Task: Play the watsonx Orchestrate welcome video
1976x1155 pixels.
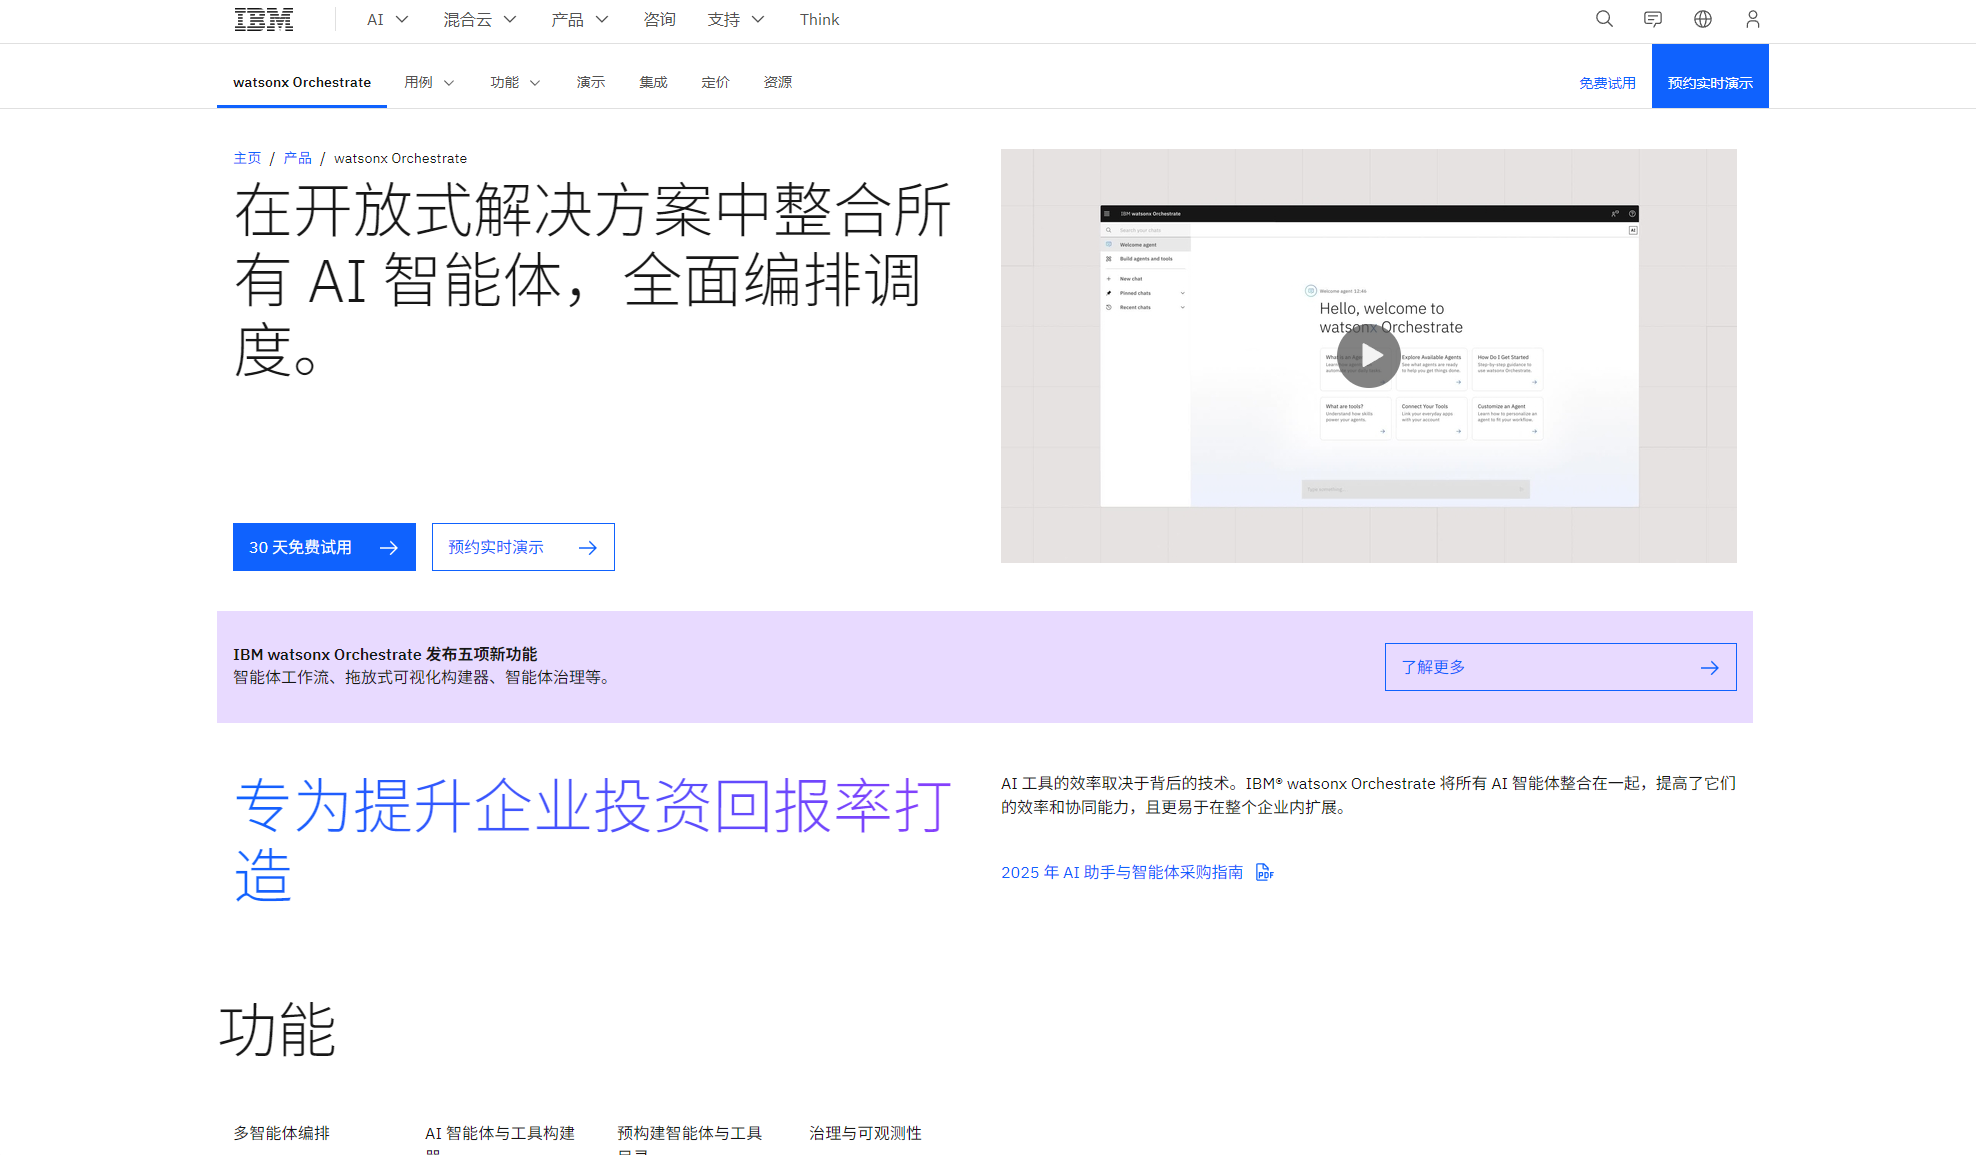Action: pyautogui.click(x=1367, y=355)
